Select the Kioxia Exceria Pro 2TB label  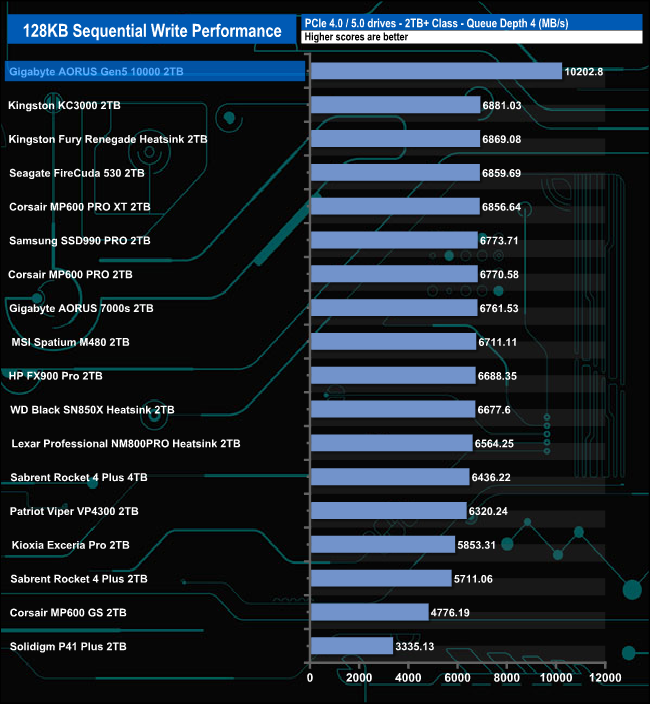(70, 545)
